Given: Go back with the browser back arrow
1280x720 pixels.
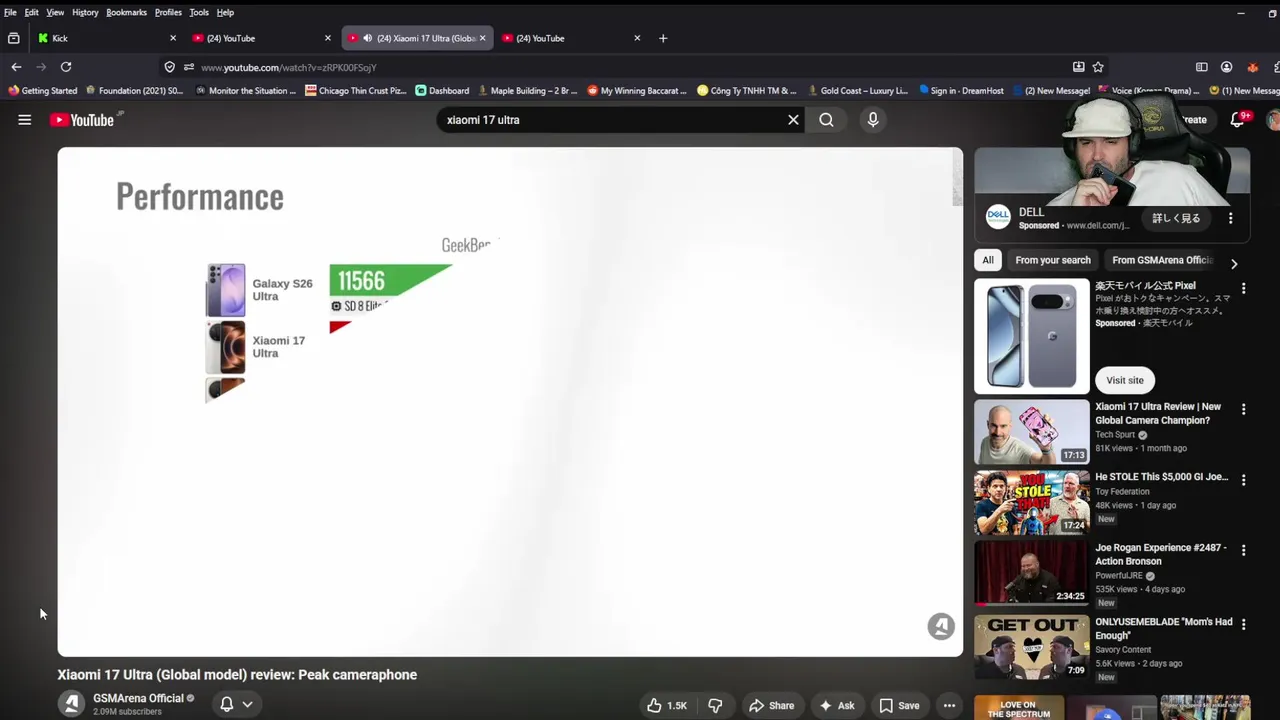Looking at the screenshot, I should click(x=16, y=67).
